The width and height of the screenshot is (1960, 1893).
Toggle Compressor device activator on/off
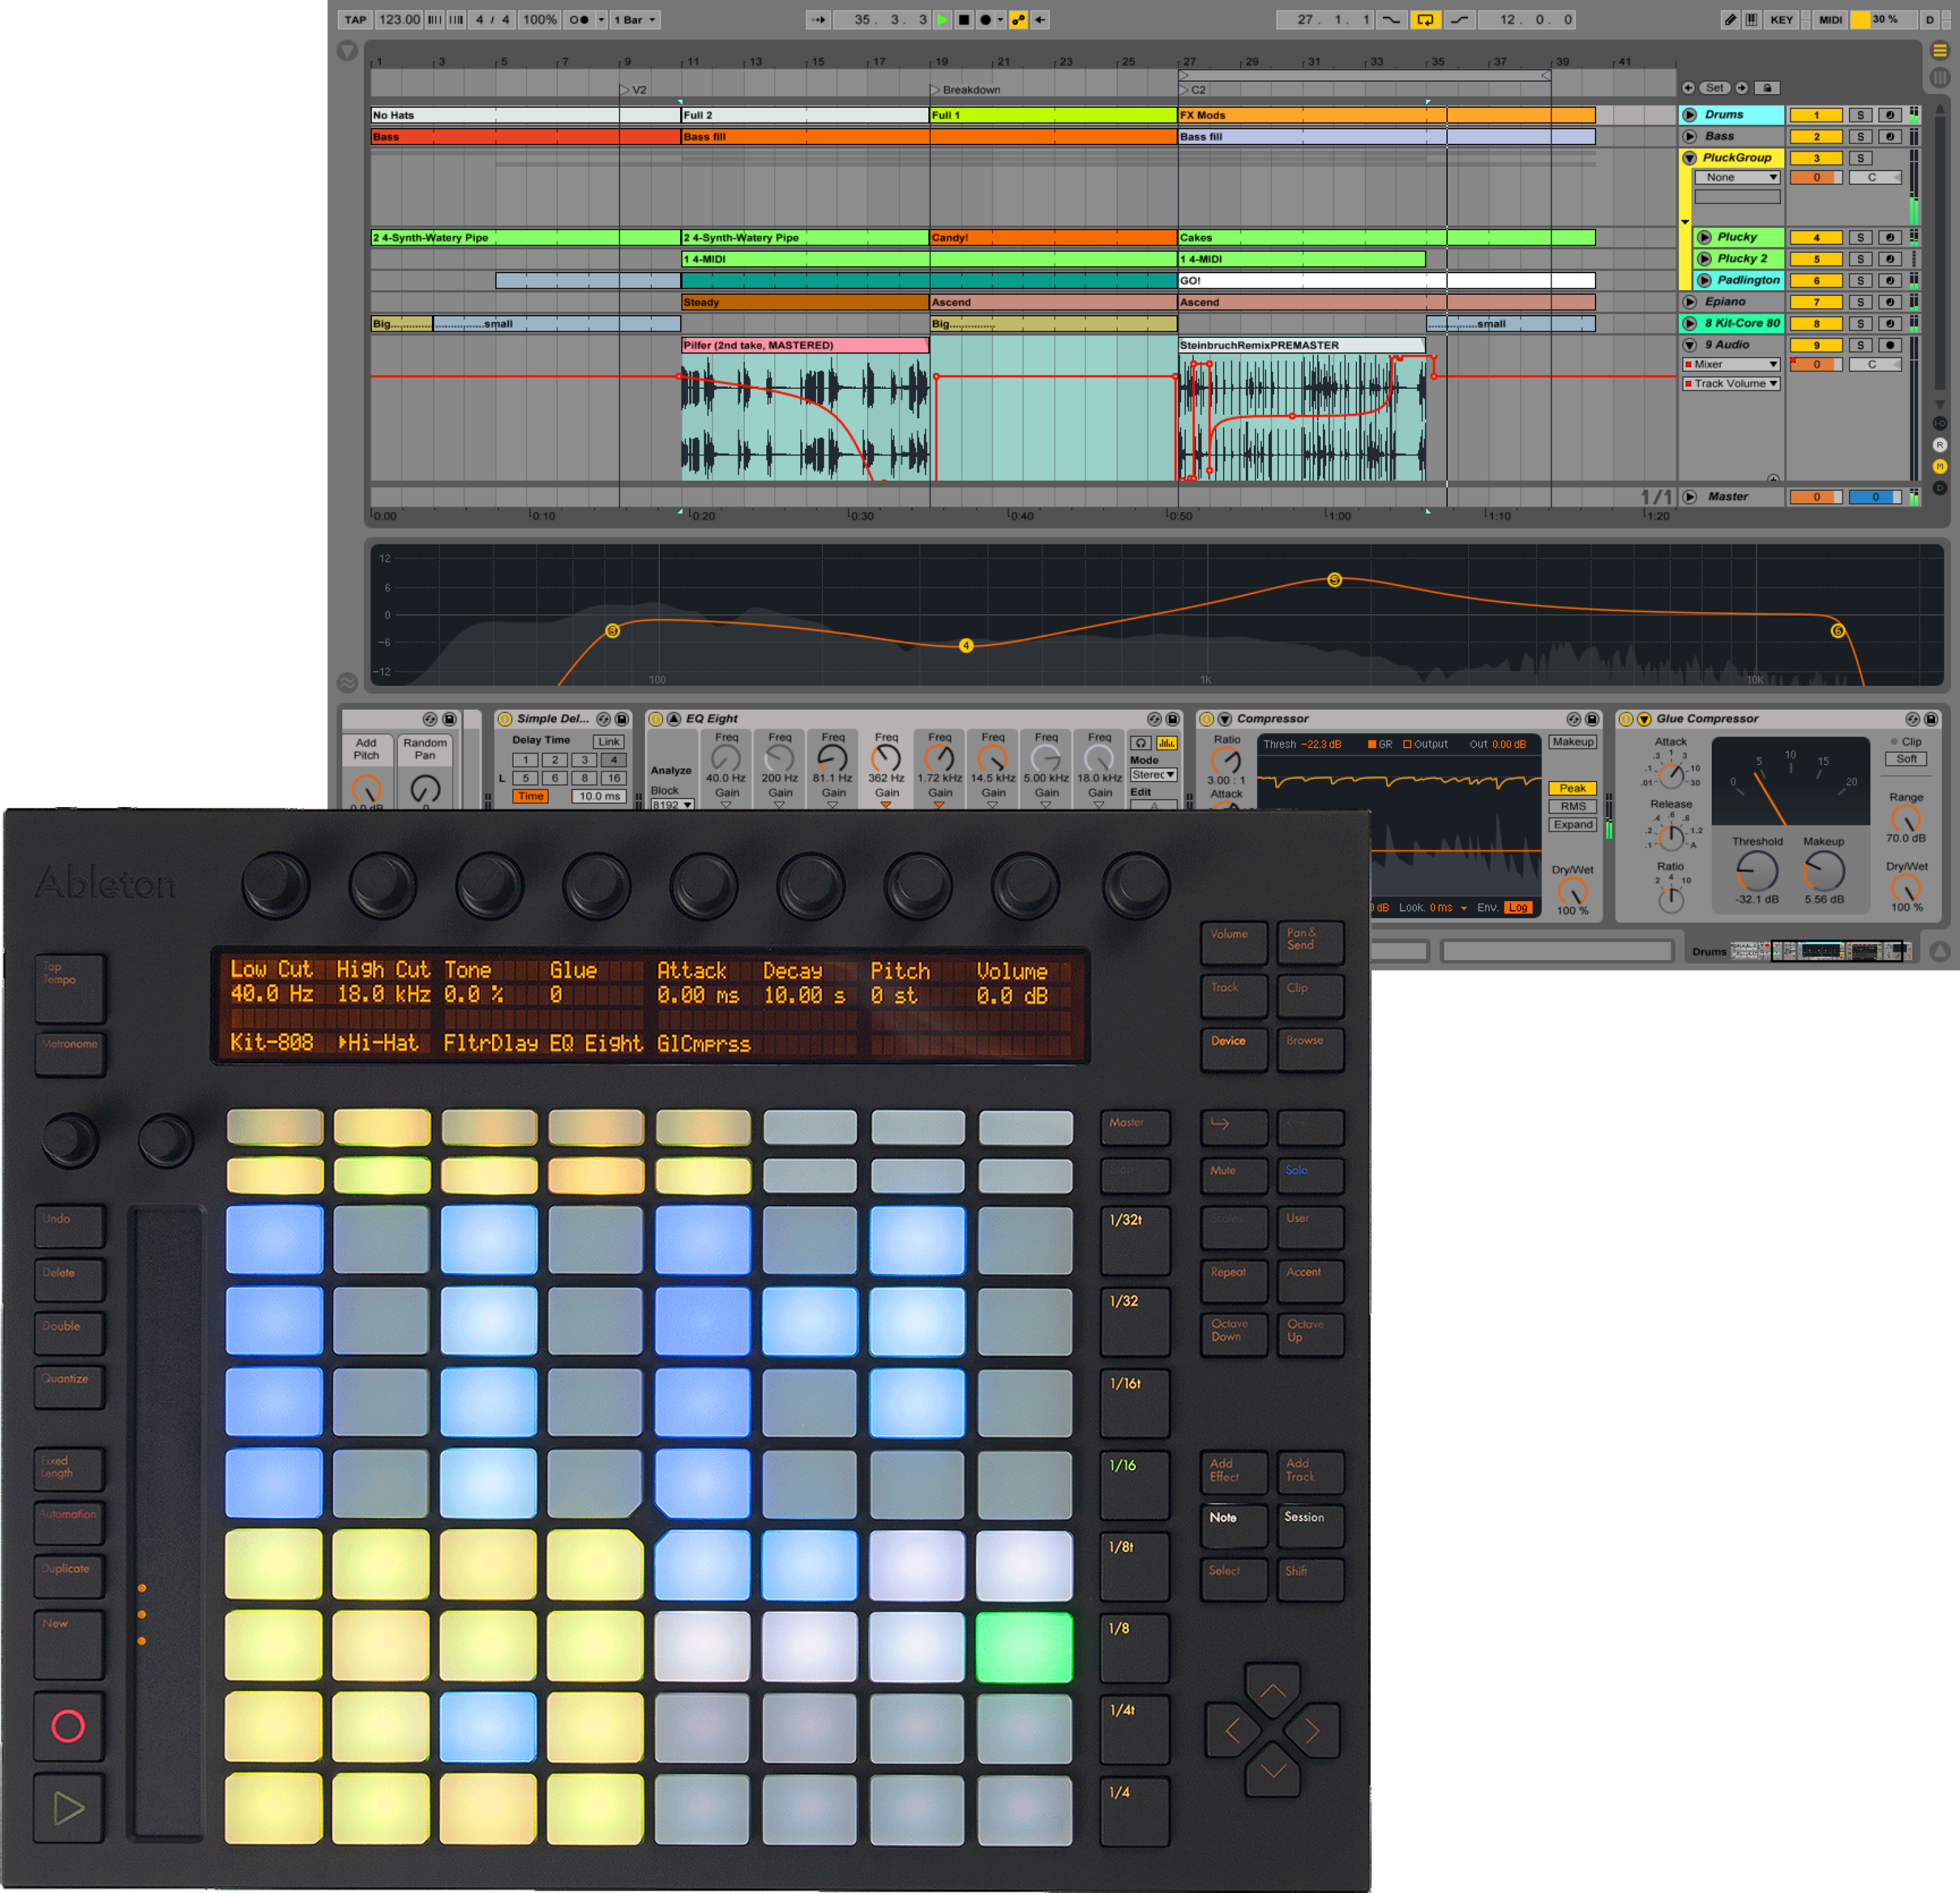pos(1207,719)
